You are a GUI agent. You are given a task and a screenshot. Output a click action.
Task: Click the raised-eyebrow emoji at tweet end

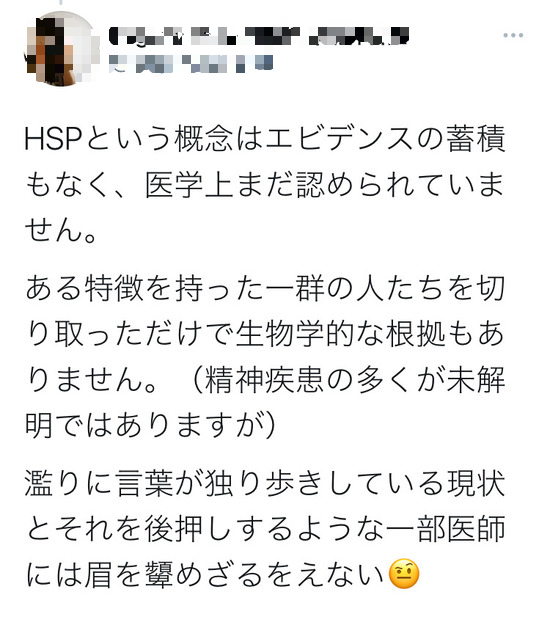(403, 574)
